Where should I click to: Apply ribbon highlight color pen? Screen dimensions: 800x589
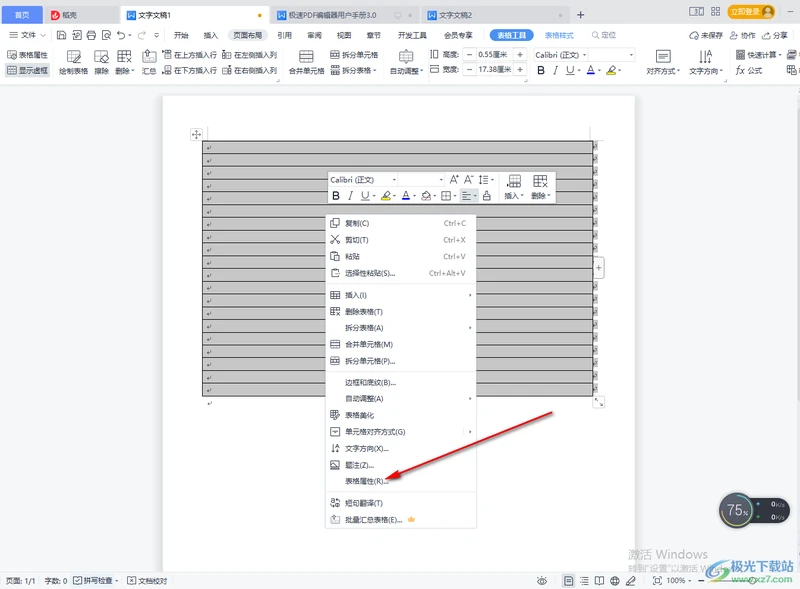pos(611,70)
